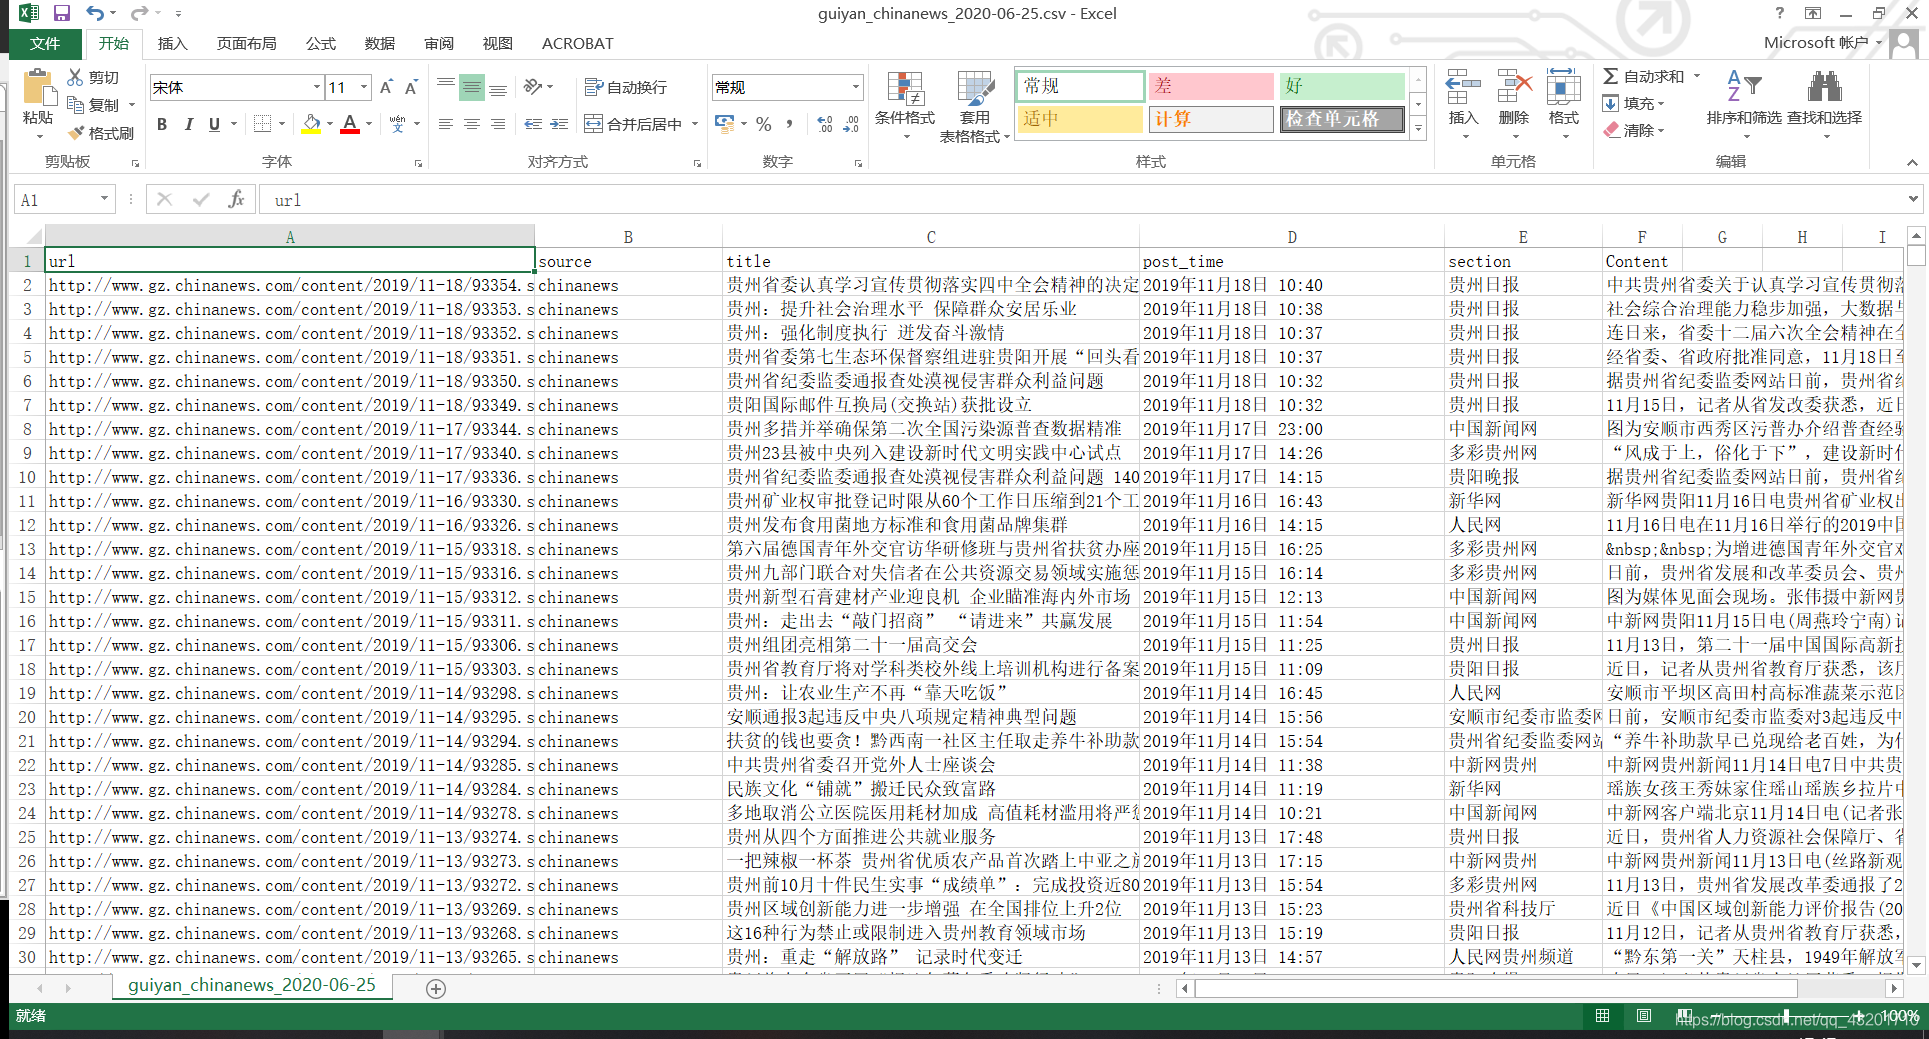The height and width of the screenshot is (1039, 1929).
Task: Select column D header
Action: [x=1291, y=237]
